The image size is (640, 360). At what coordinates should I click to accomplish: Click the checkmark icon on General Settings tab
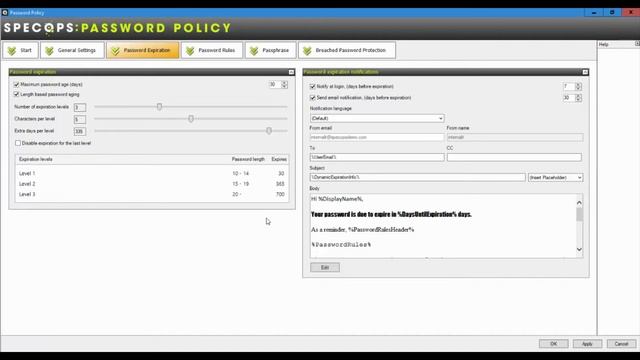[49, 51]
